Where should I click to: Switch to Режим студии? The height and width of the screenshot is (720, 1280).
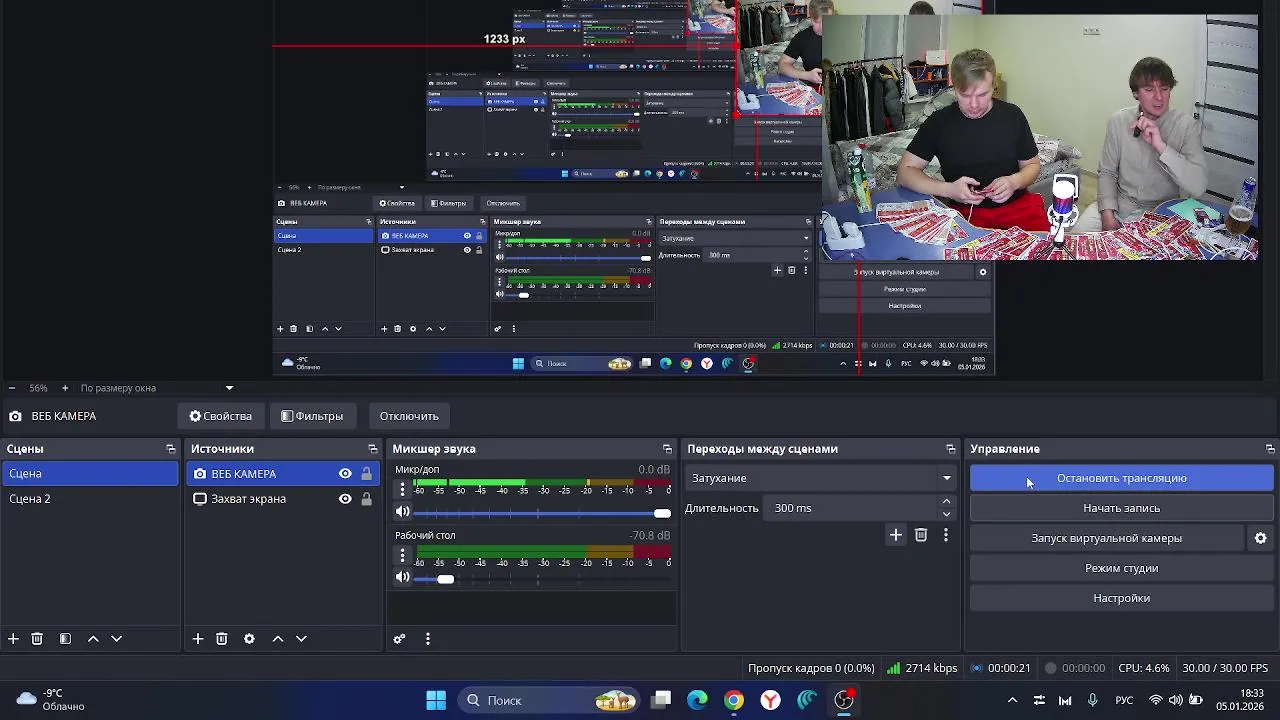coord(1121,568)
